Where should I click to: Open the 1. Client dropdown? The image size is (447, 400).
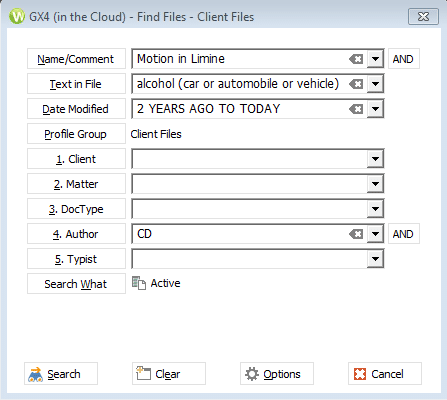pos(375,159)
